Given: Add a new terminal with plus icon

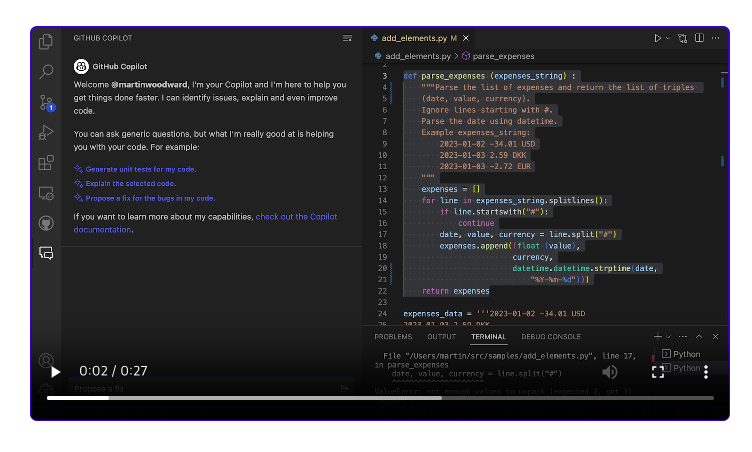Looking at the screenshot, I should (x=658, y=336).
